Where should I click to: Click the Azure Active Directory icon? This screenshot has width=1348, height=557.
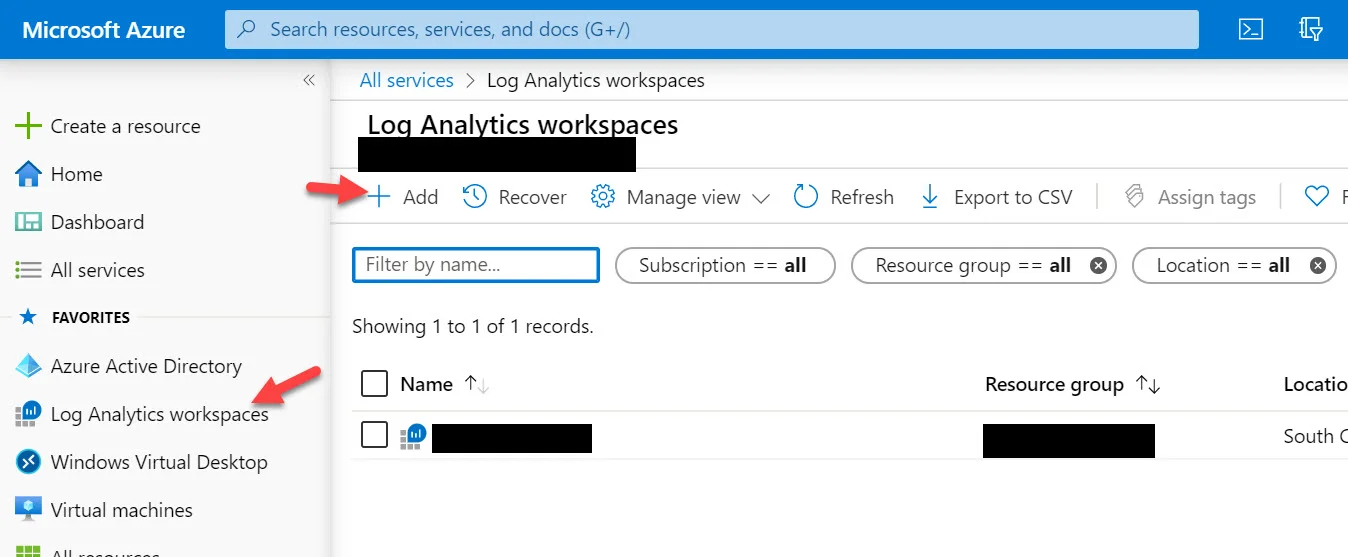[x=28, y=366]
